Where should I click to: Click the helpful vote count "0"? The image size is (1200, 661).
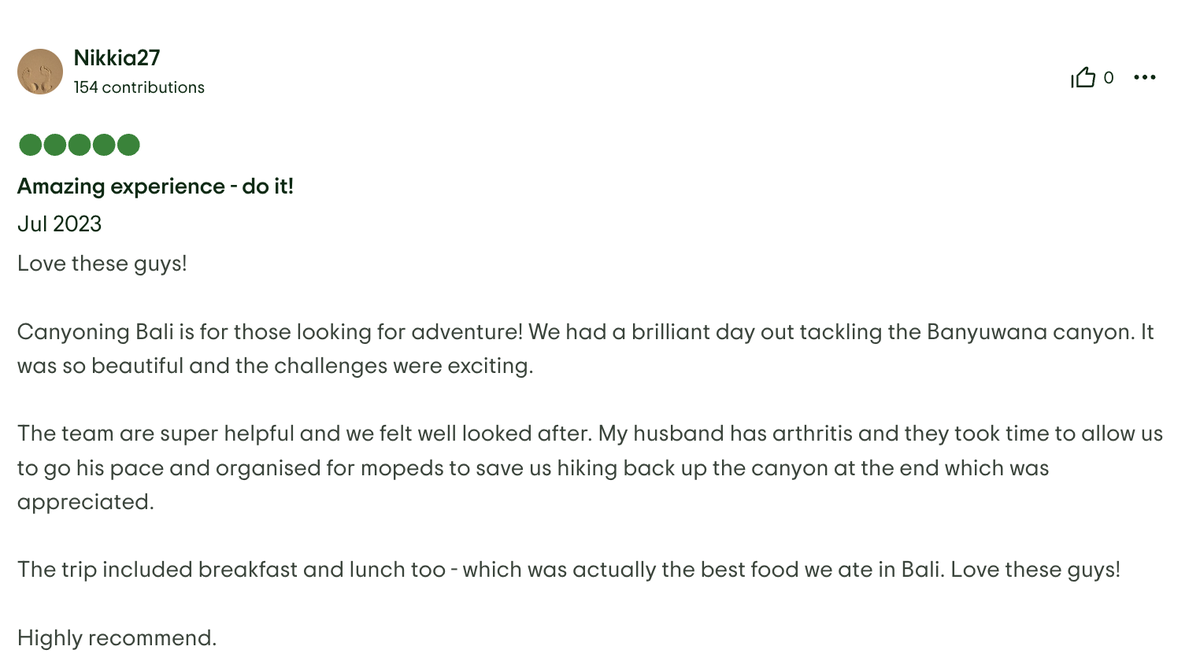(1108, 78)
